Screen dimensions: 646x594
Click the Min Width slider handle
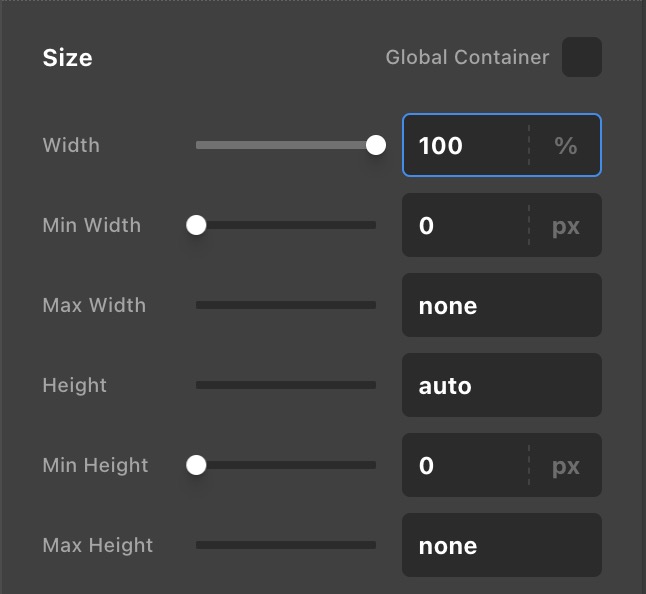[x=196, y=225]
